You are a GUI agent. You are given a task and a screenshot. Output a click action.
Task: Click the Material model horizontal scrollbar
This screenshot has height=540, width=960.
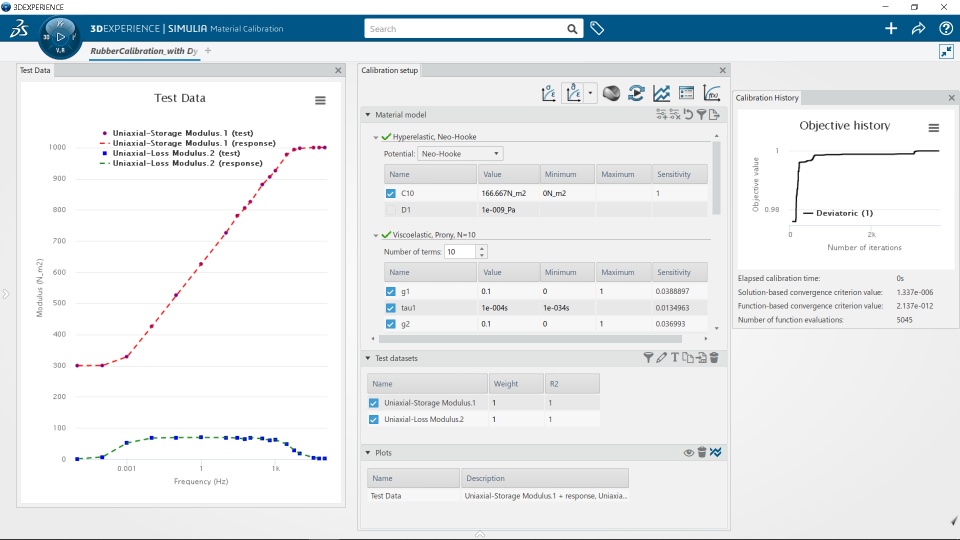530,339
